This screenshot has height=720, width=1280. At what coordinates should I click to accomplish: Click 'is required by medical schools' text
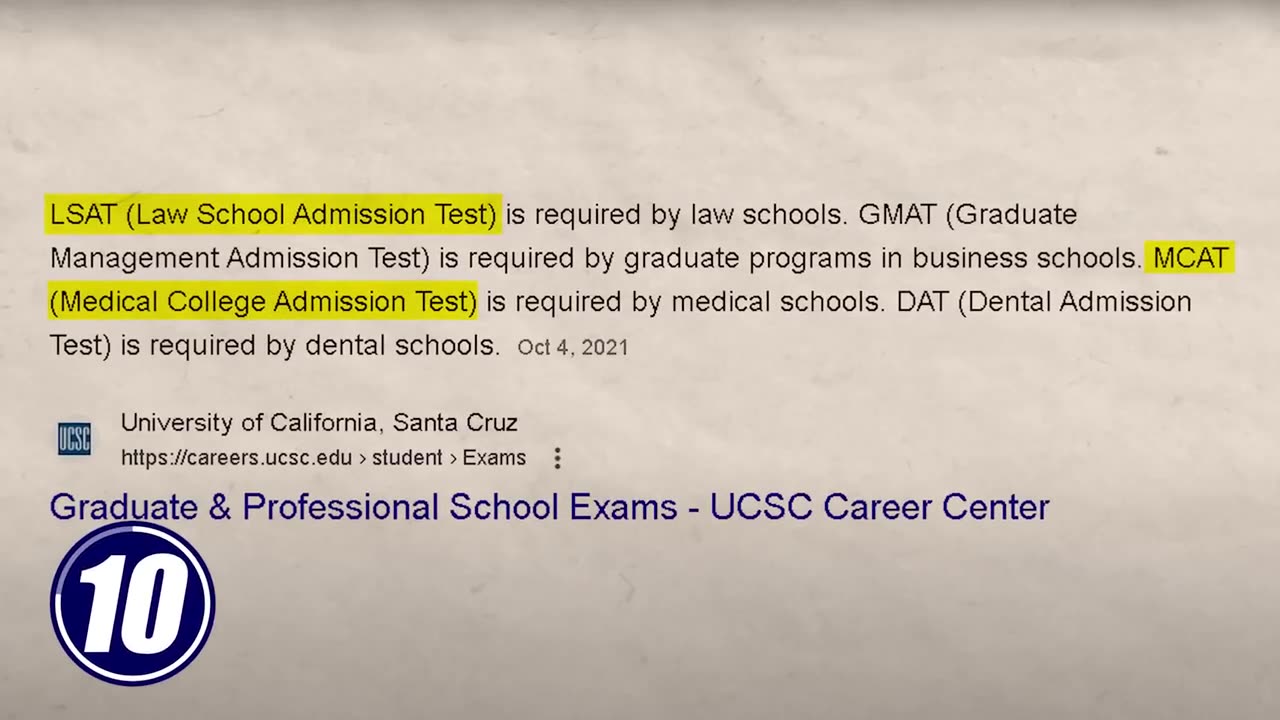pyautogui.click(x=685, y=301)
